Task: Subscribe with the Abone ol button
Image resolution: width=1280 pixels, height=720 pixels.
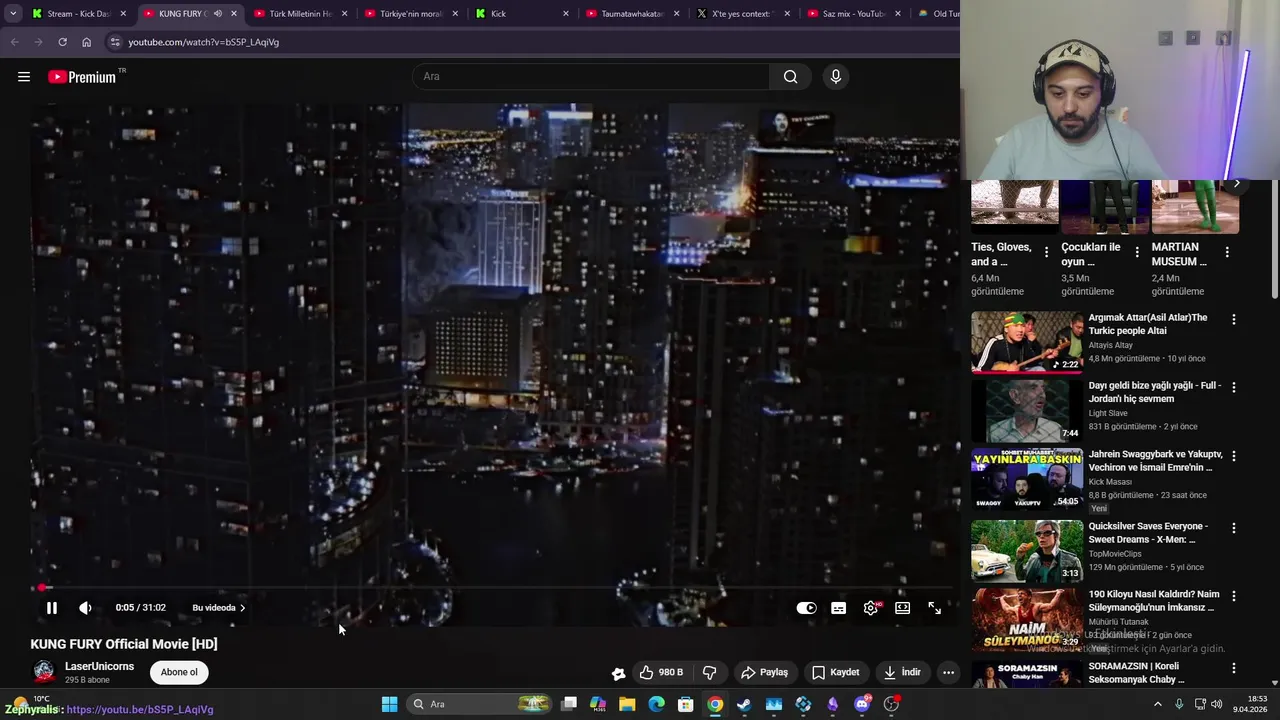Action: tap(180, 672)
